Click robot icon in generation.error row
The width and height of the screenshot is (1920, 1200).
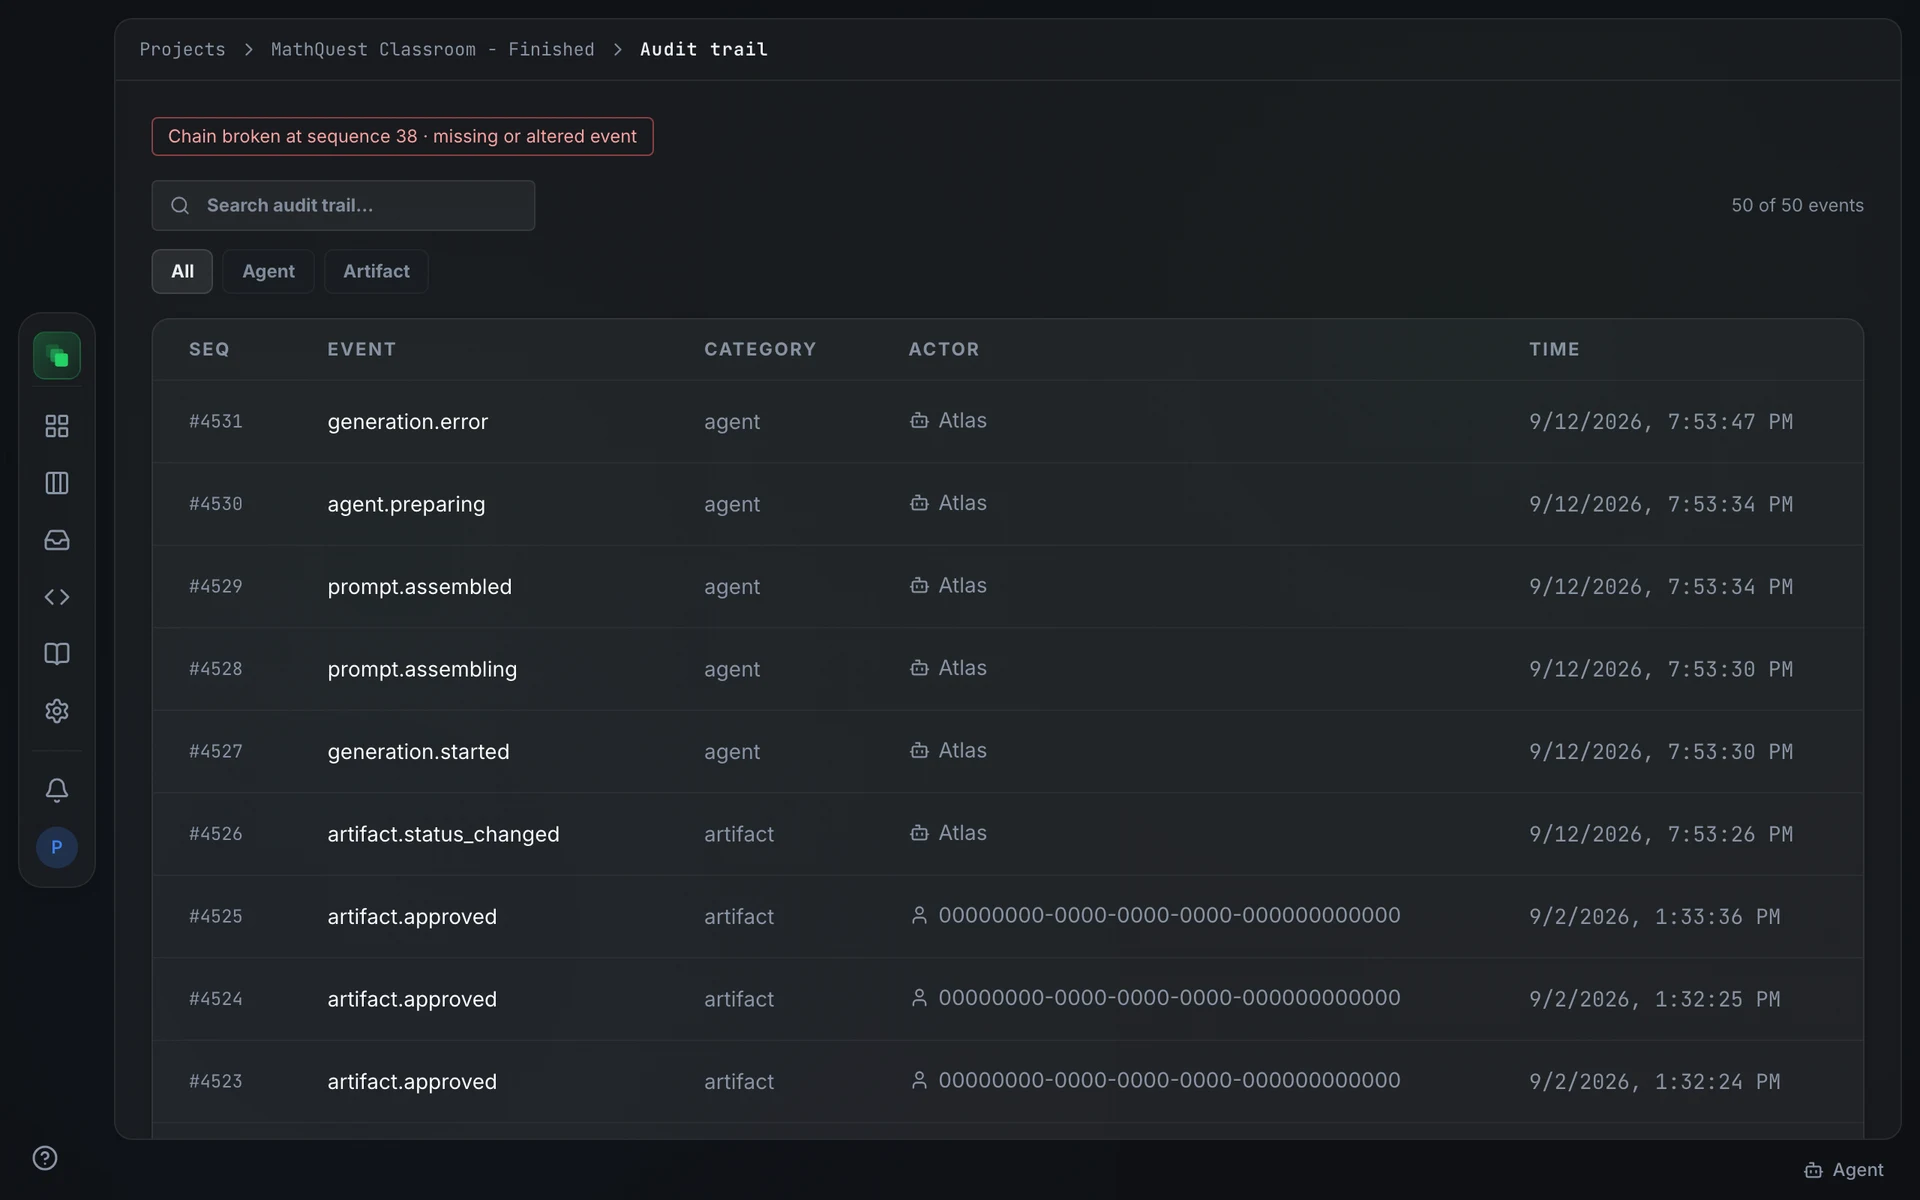pyautogui.click(x=919, y=420)
